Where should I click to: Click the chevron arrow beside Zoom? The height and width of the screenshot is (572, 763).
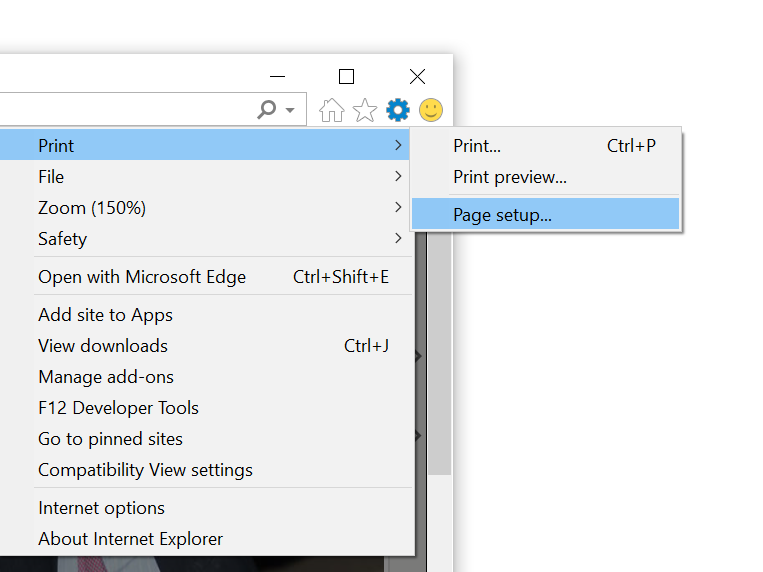(399, 207)
